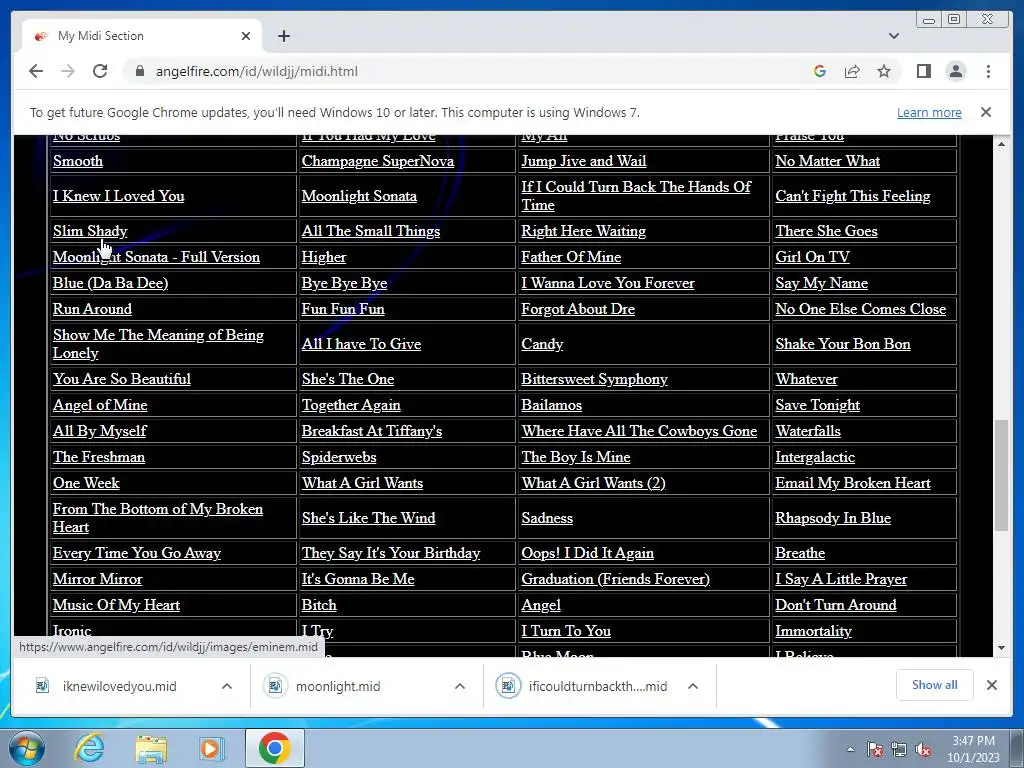Open the Learn more link
The width and height of the screenshot is (1024, 768).
pyautogui.click(x=929, y=112)
